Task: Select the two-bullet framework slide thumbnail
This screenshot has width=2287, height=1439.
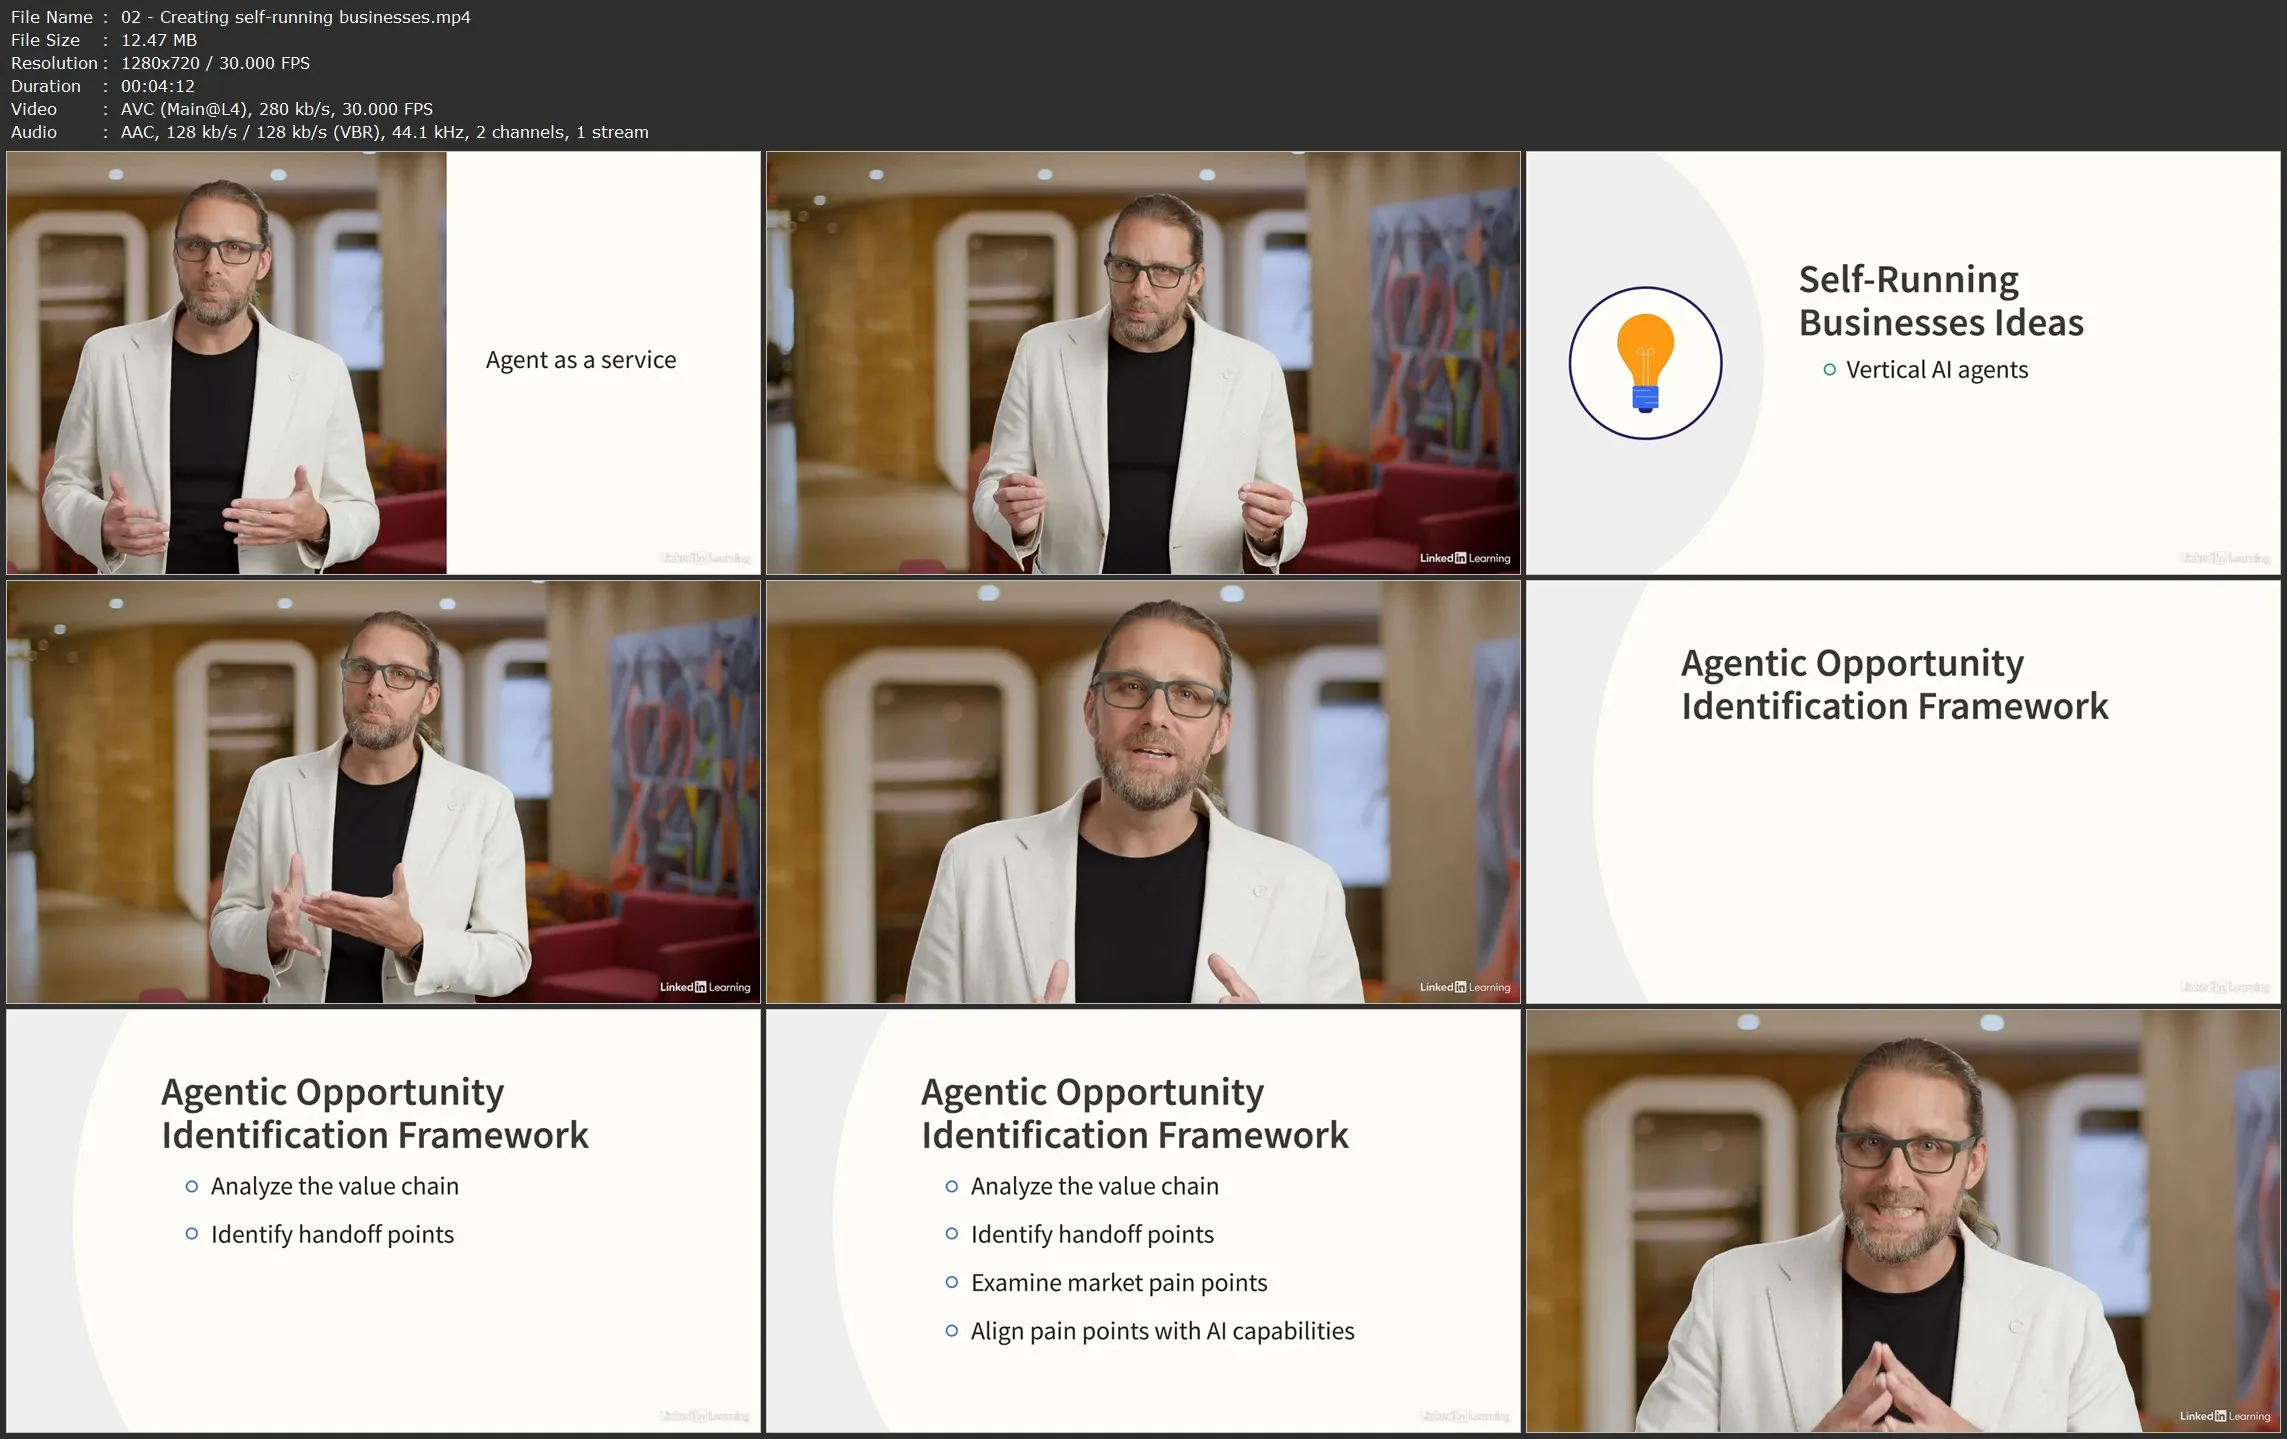Action: (383, 1221)
